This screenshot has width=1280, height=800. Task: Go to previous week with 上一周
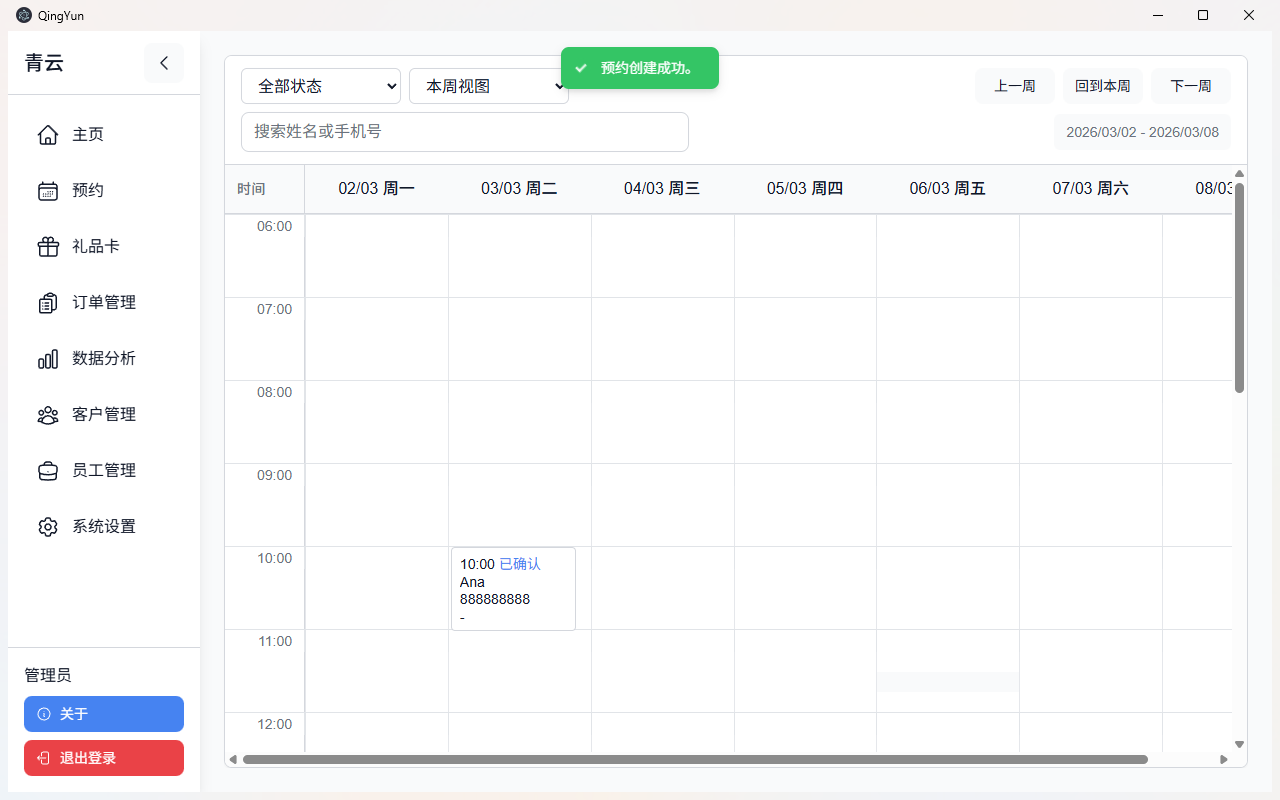tap(1015, 86)
